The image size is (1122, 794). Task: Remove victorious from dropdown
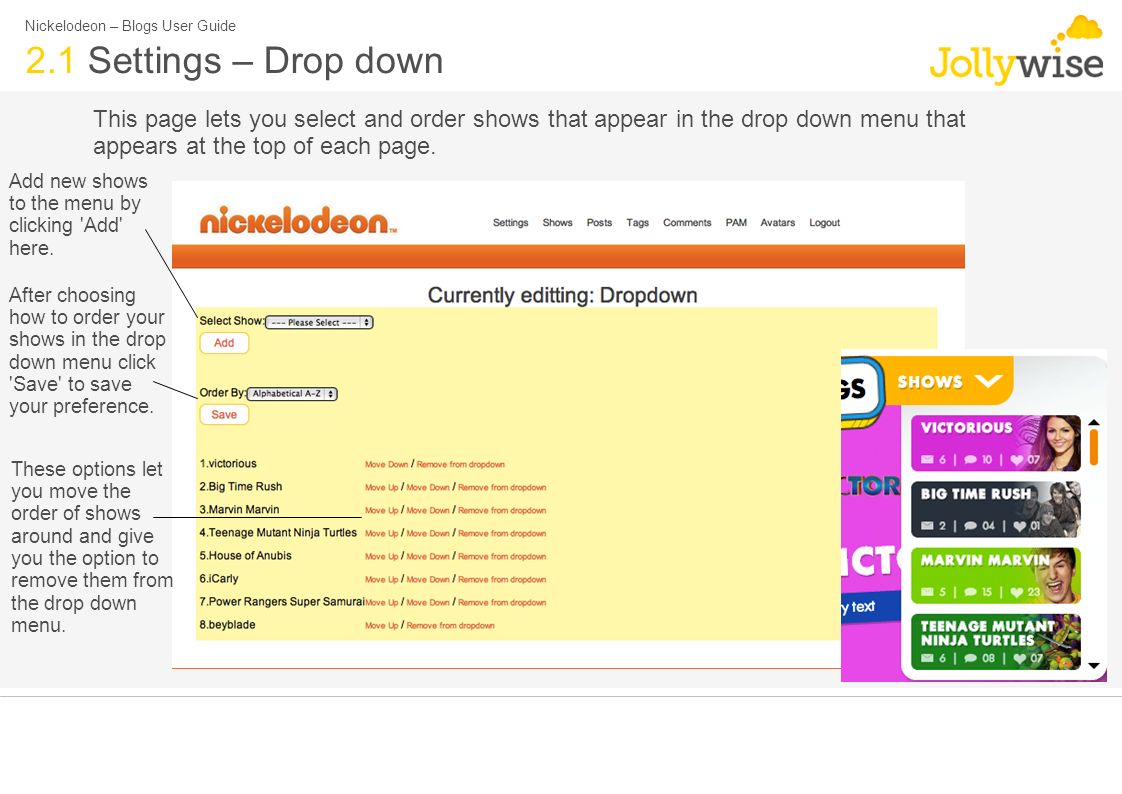tap(460, 464)
